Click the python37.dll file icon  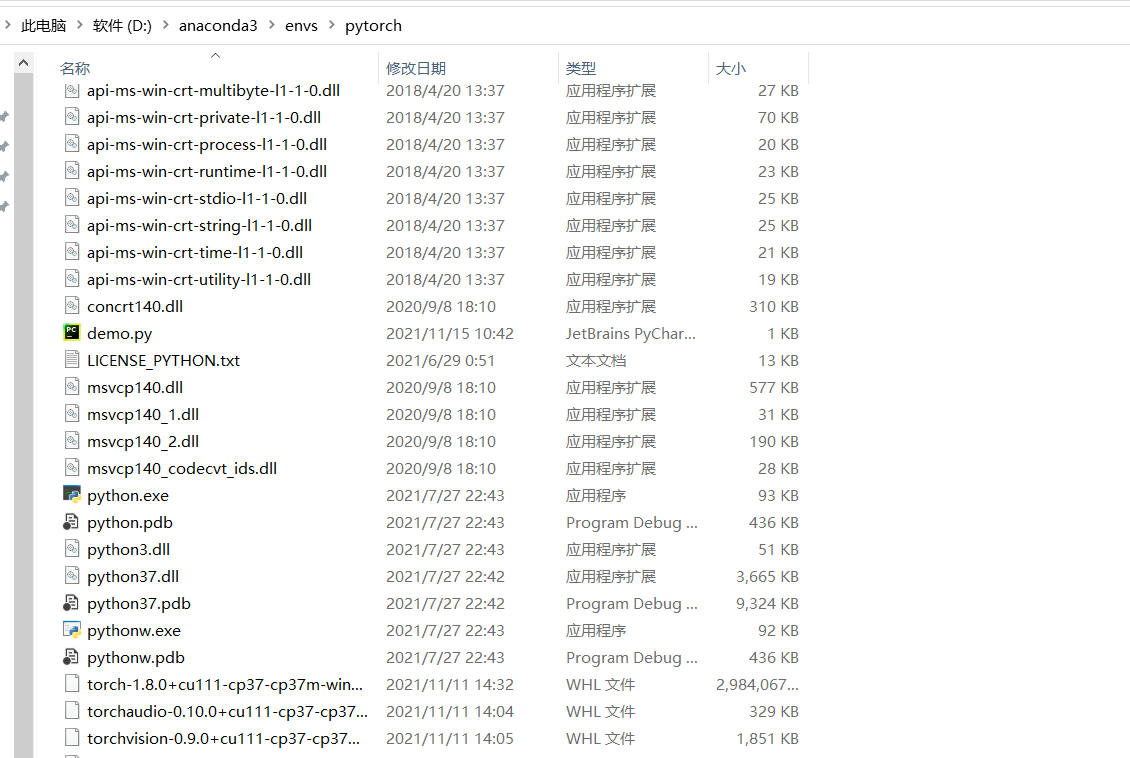point(71,576)
